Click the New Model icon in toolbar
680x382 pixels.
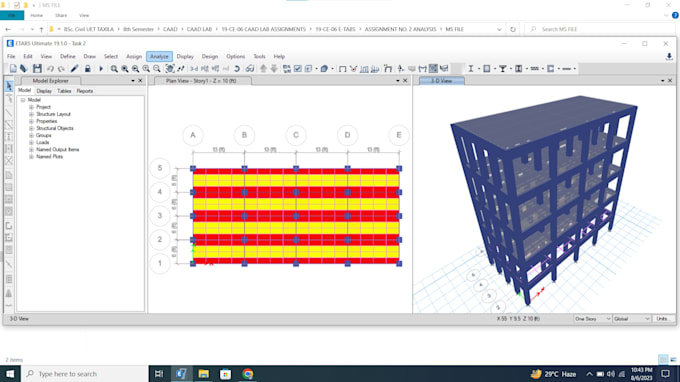[x=13, y=69]
